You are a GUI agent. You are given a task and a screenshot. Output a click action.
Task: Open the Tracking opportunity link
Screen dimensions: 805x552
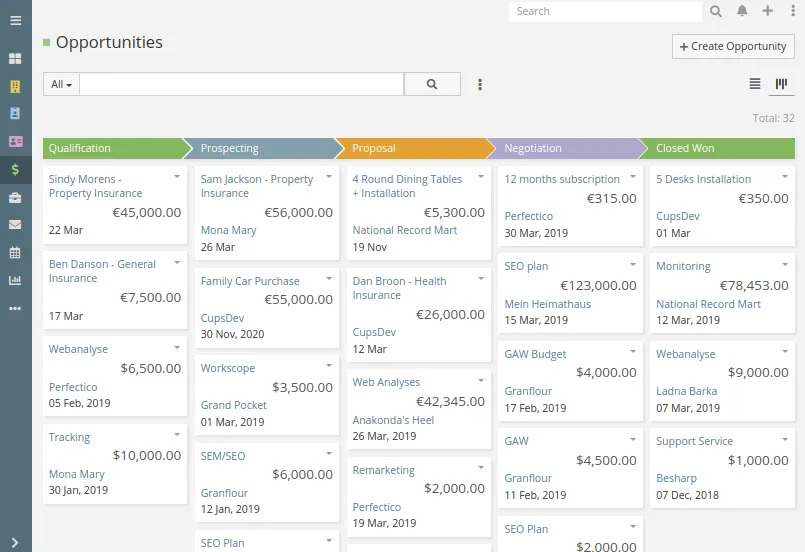pyautogui.click(x=69, y=437)
